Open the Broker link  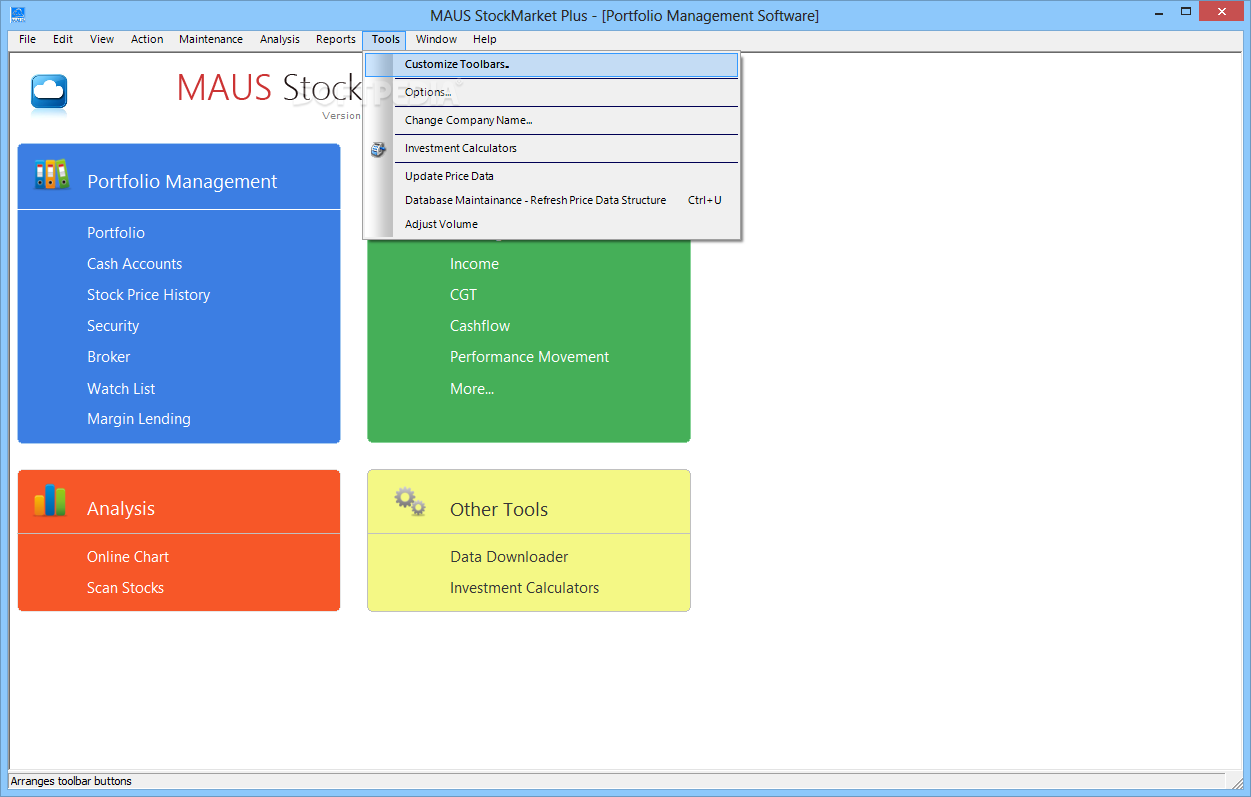coord(109,357)
